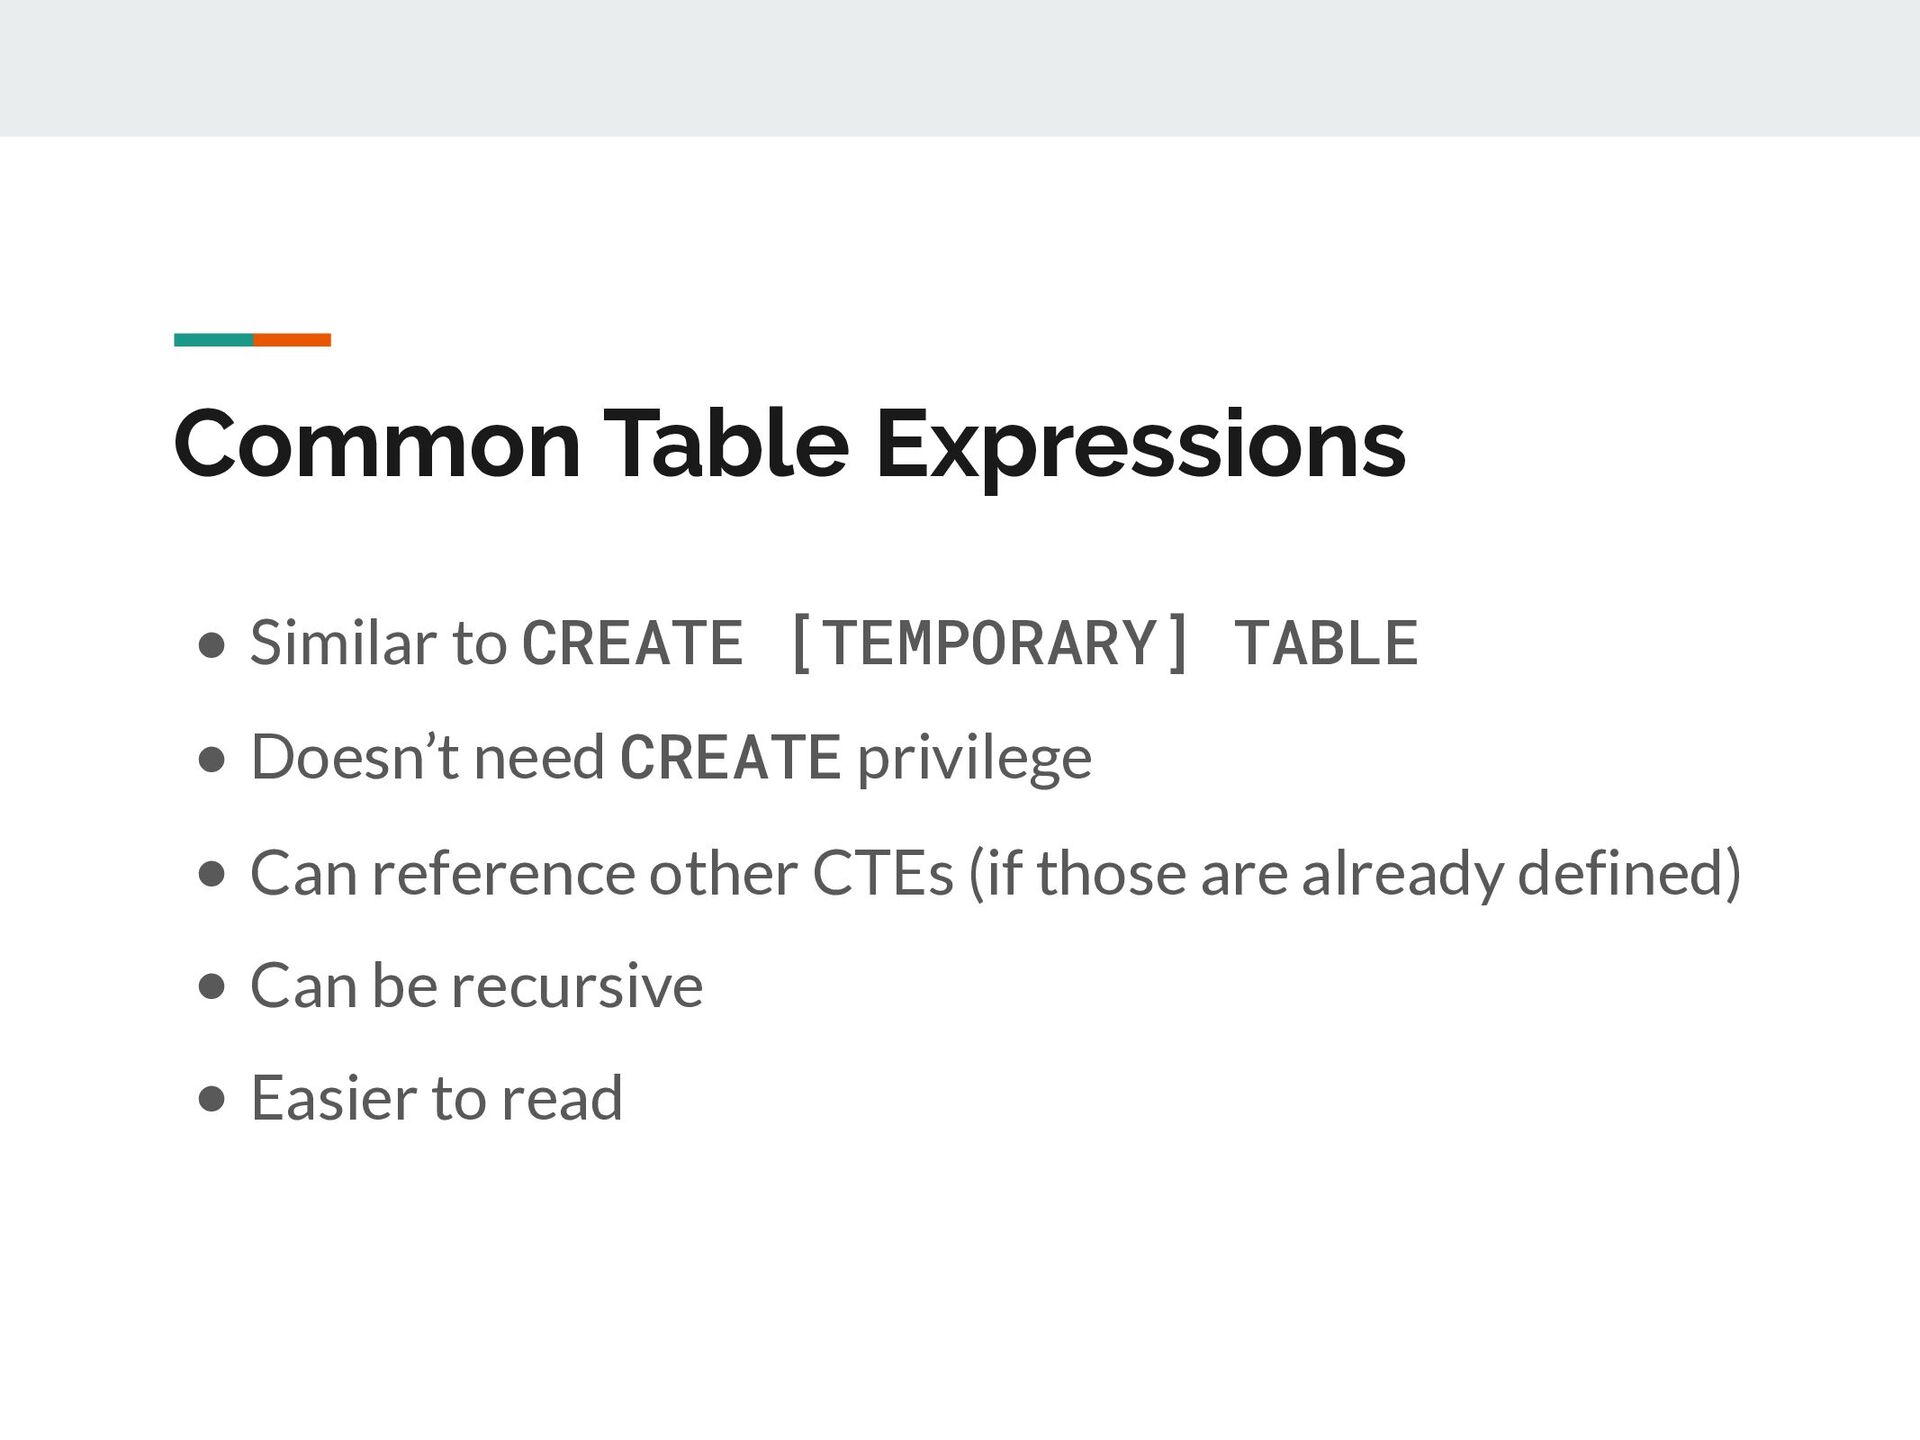This screenshot has height=1440, width=1920.
Task: Select the orange accent bar above title
Action: point(292,340)
